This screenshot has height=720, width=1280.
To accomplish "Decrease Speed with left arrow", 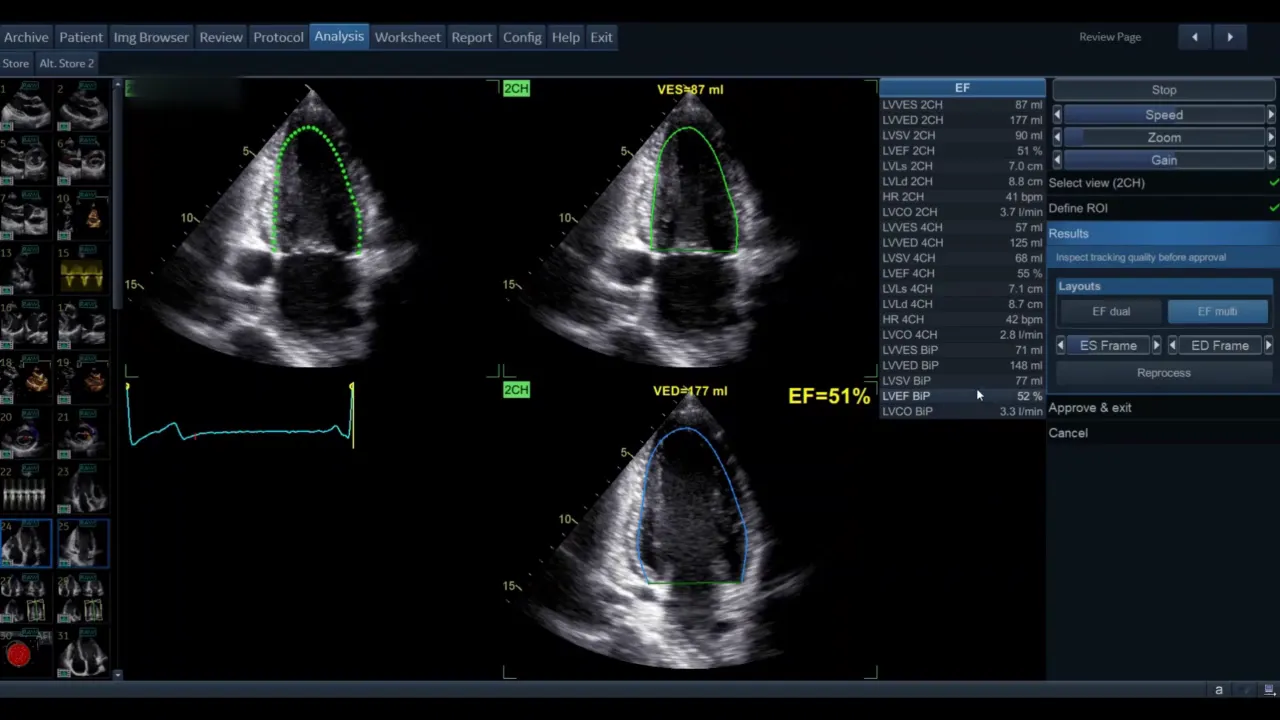I will (x=1057, y=115).
